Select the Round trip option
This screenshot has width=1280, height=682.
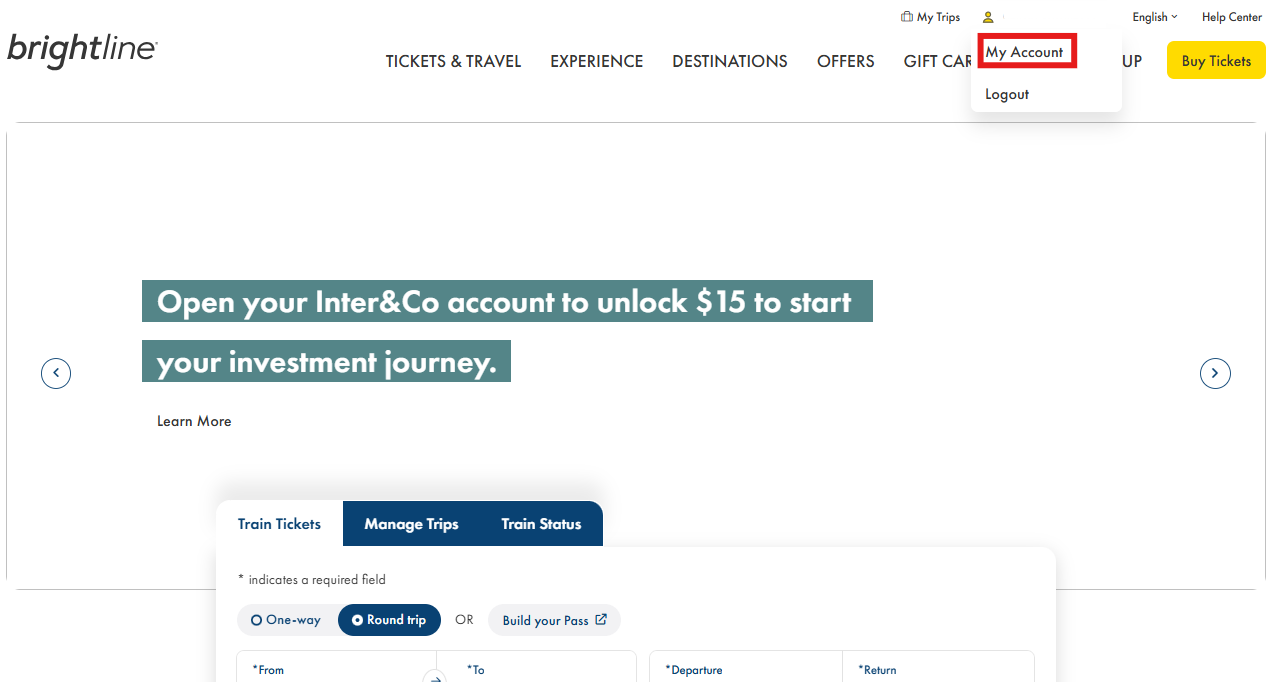(389, 620)
